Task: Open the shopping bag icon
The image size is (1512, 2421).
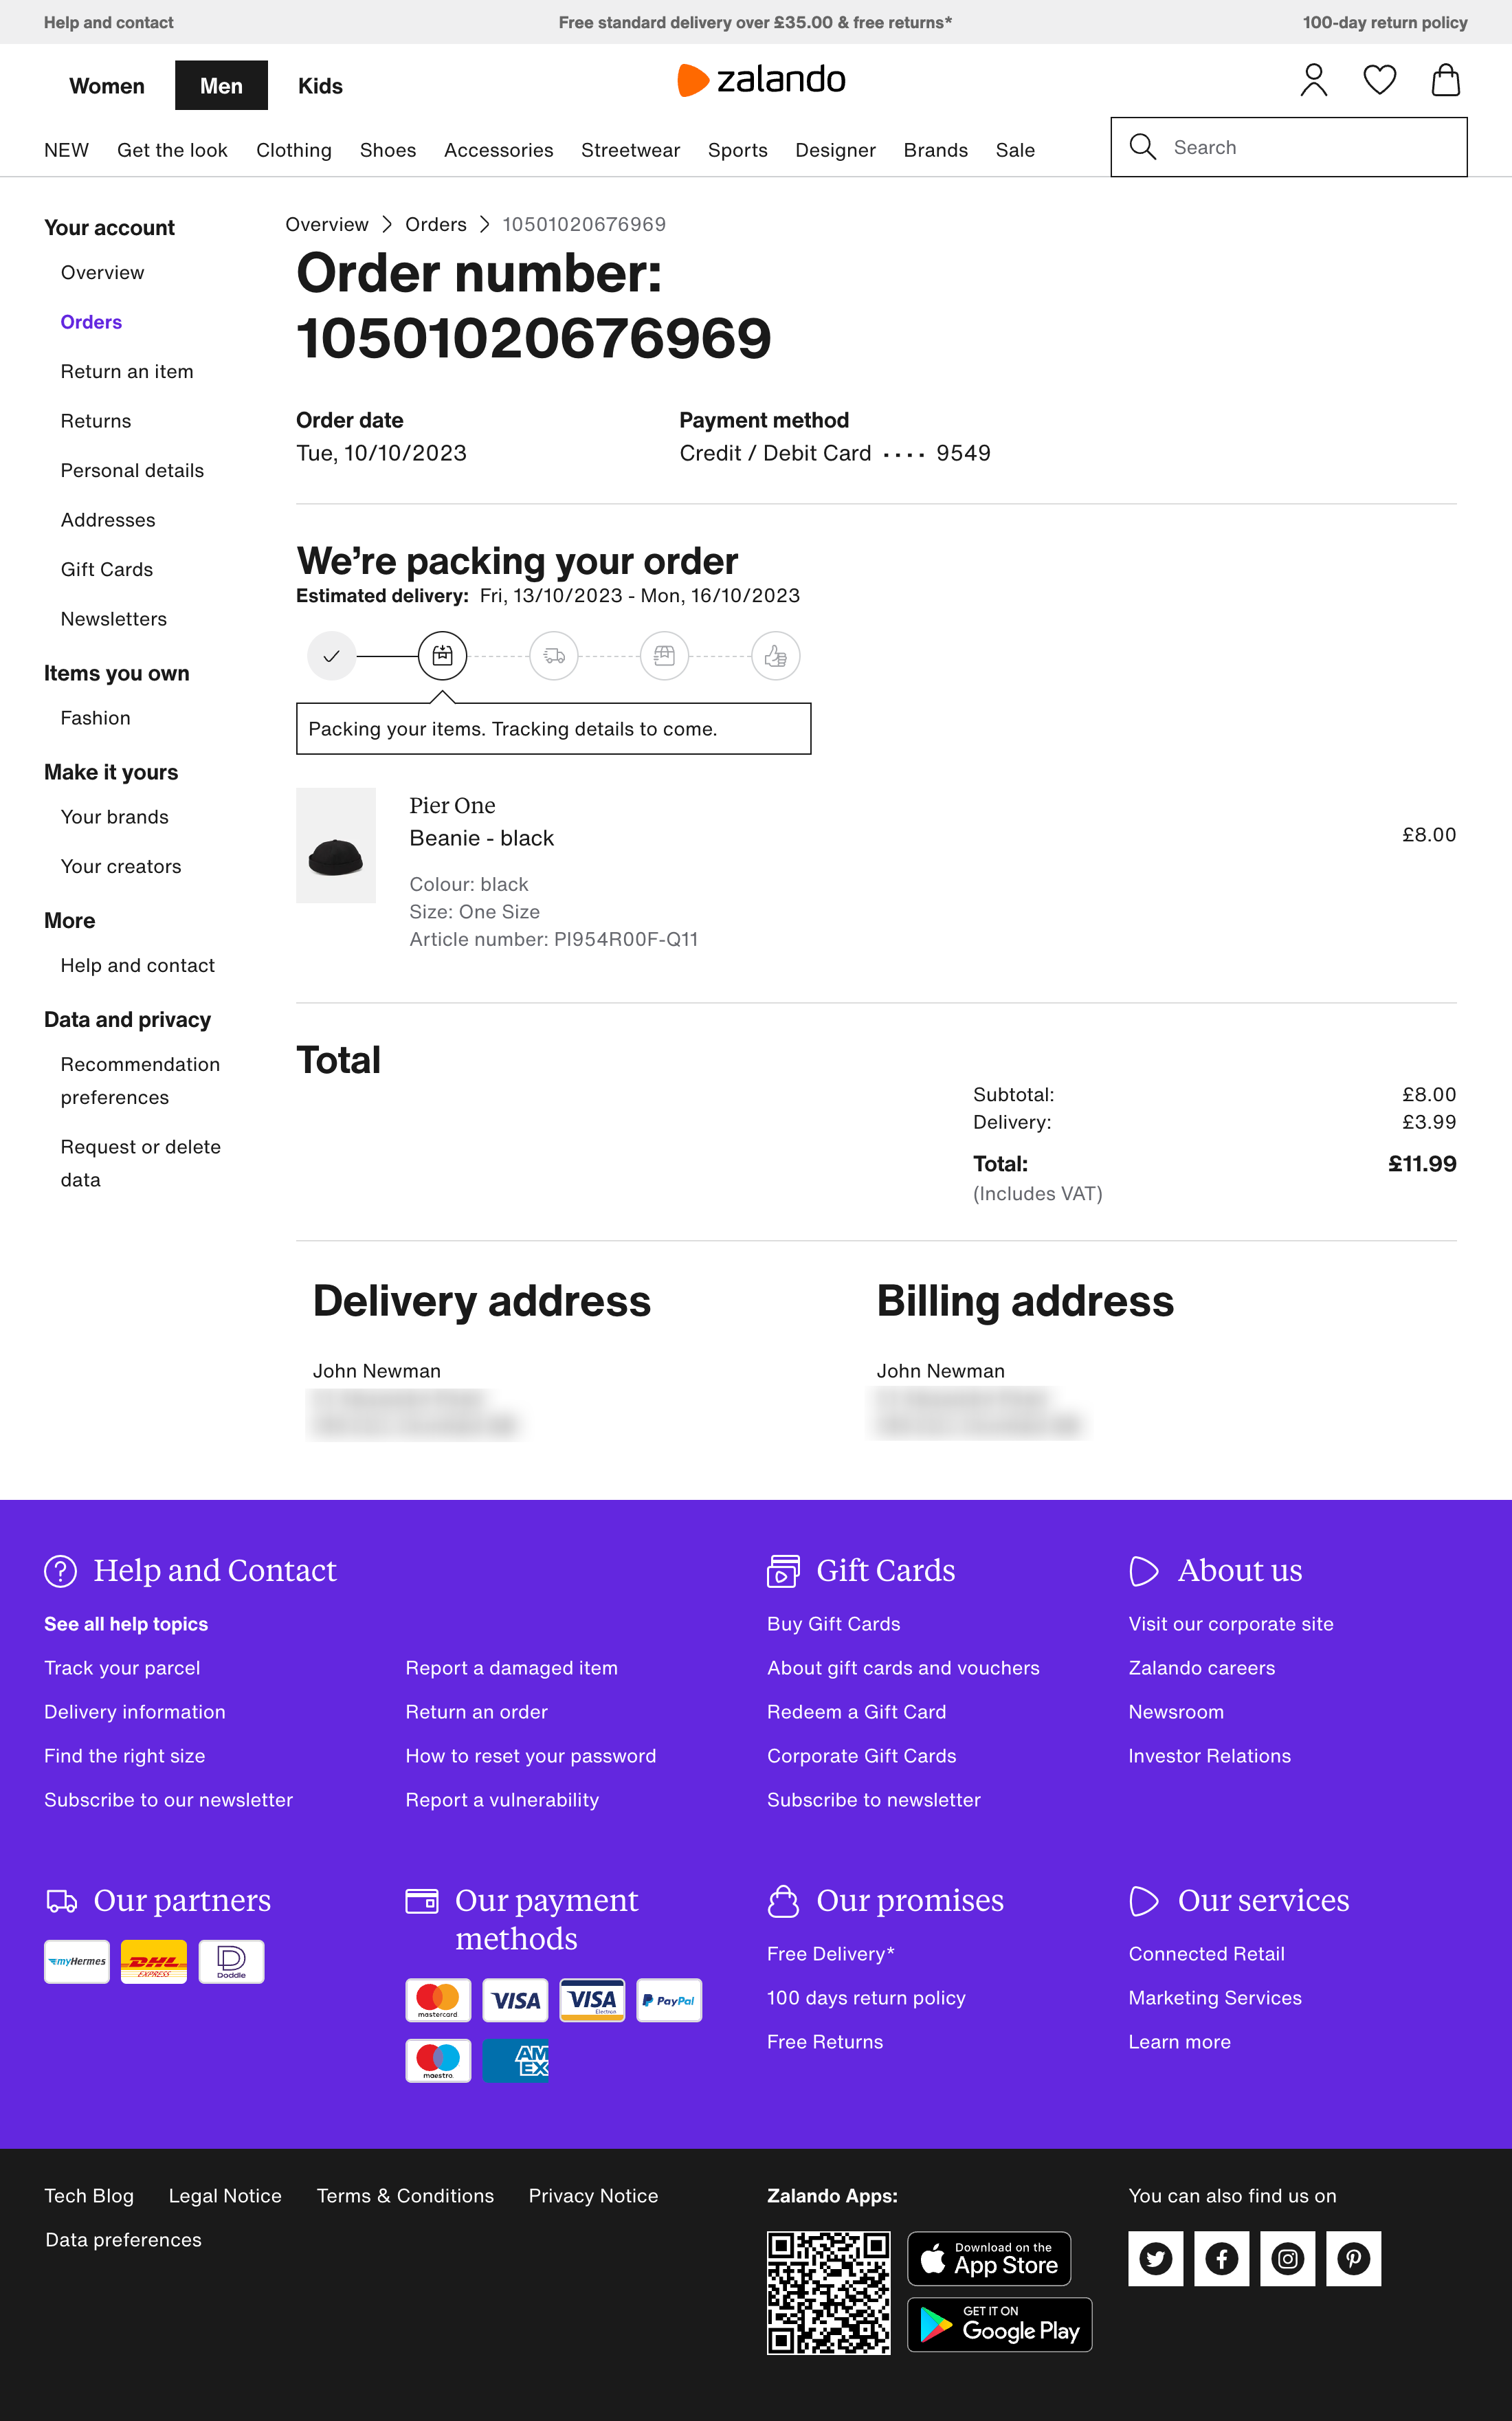Action: click(x=1445, y=80)
